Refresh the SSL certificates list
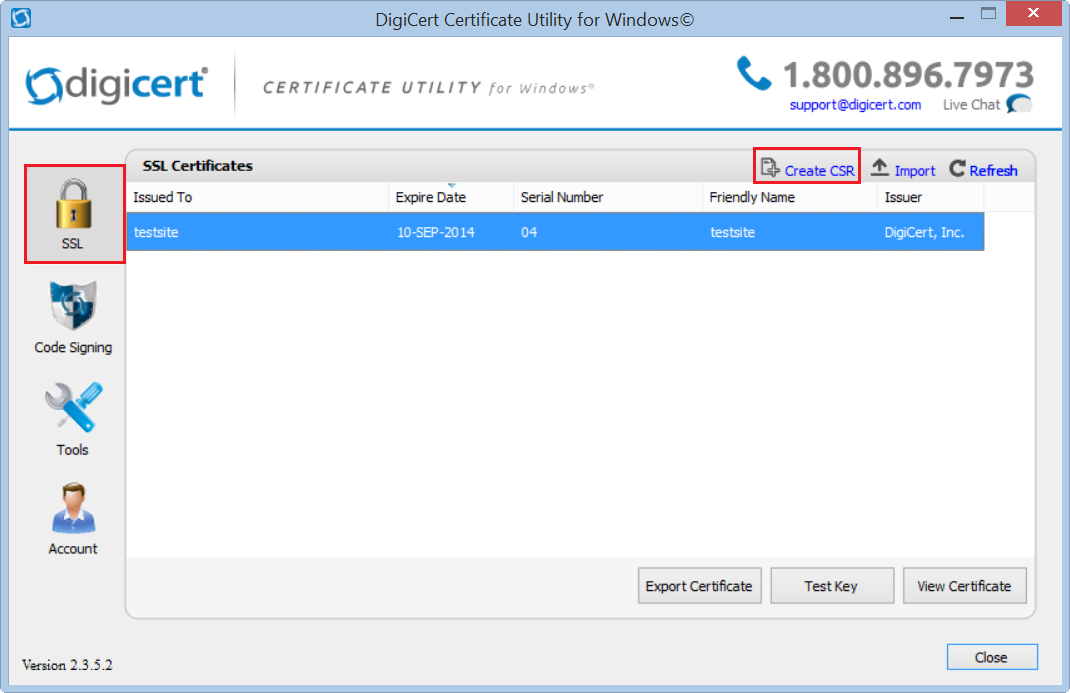The height and width of the screenshot is (693, 1070). click(x=983, y=170)
